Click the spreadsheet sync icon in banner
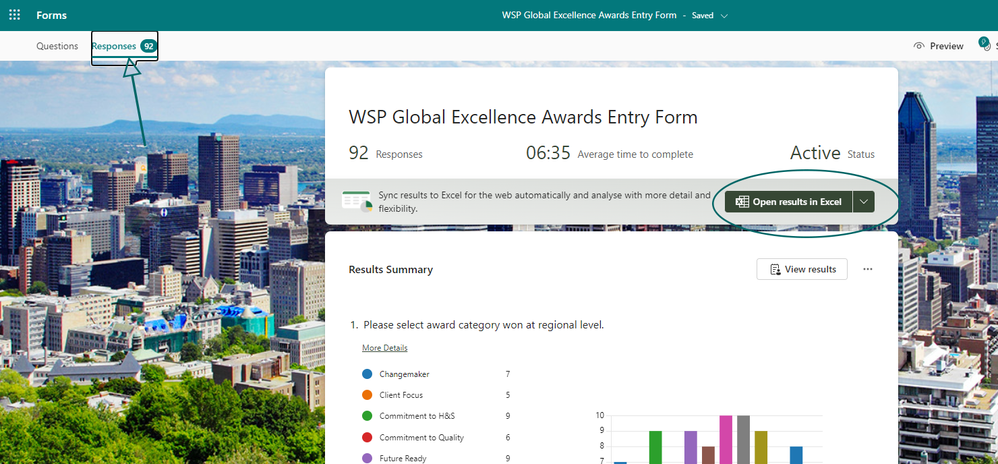Screen dimensions: 998x464 tap(357, 201)
